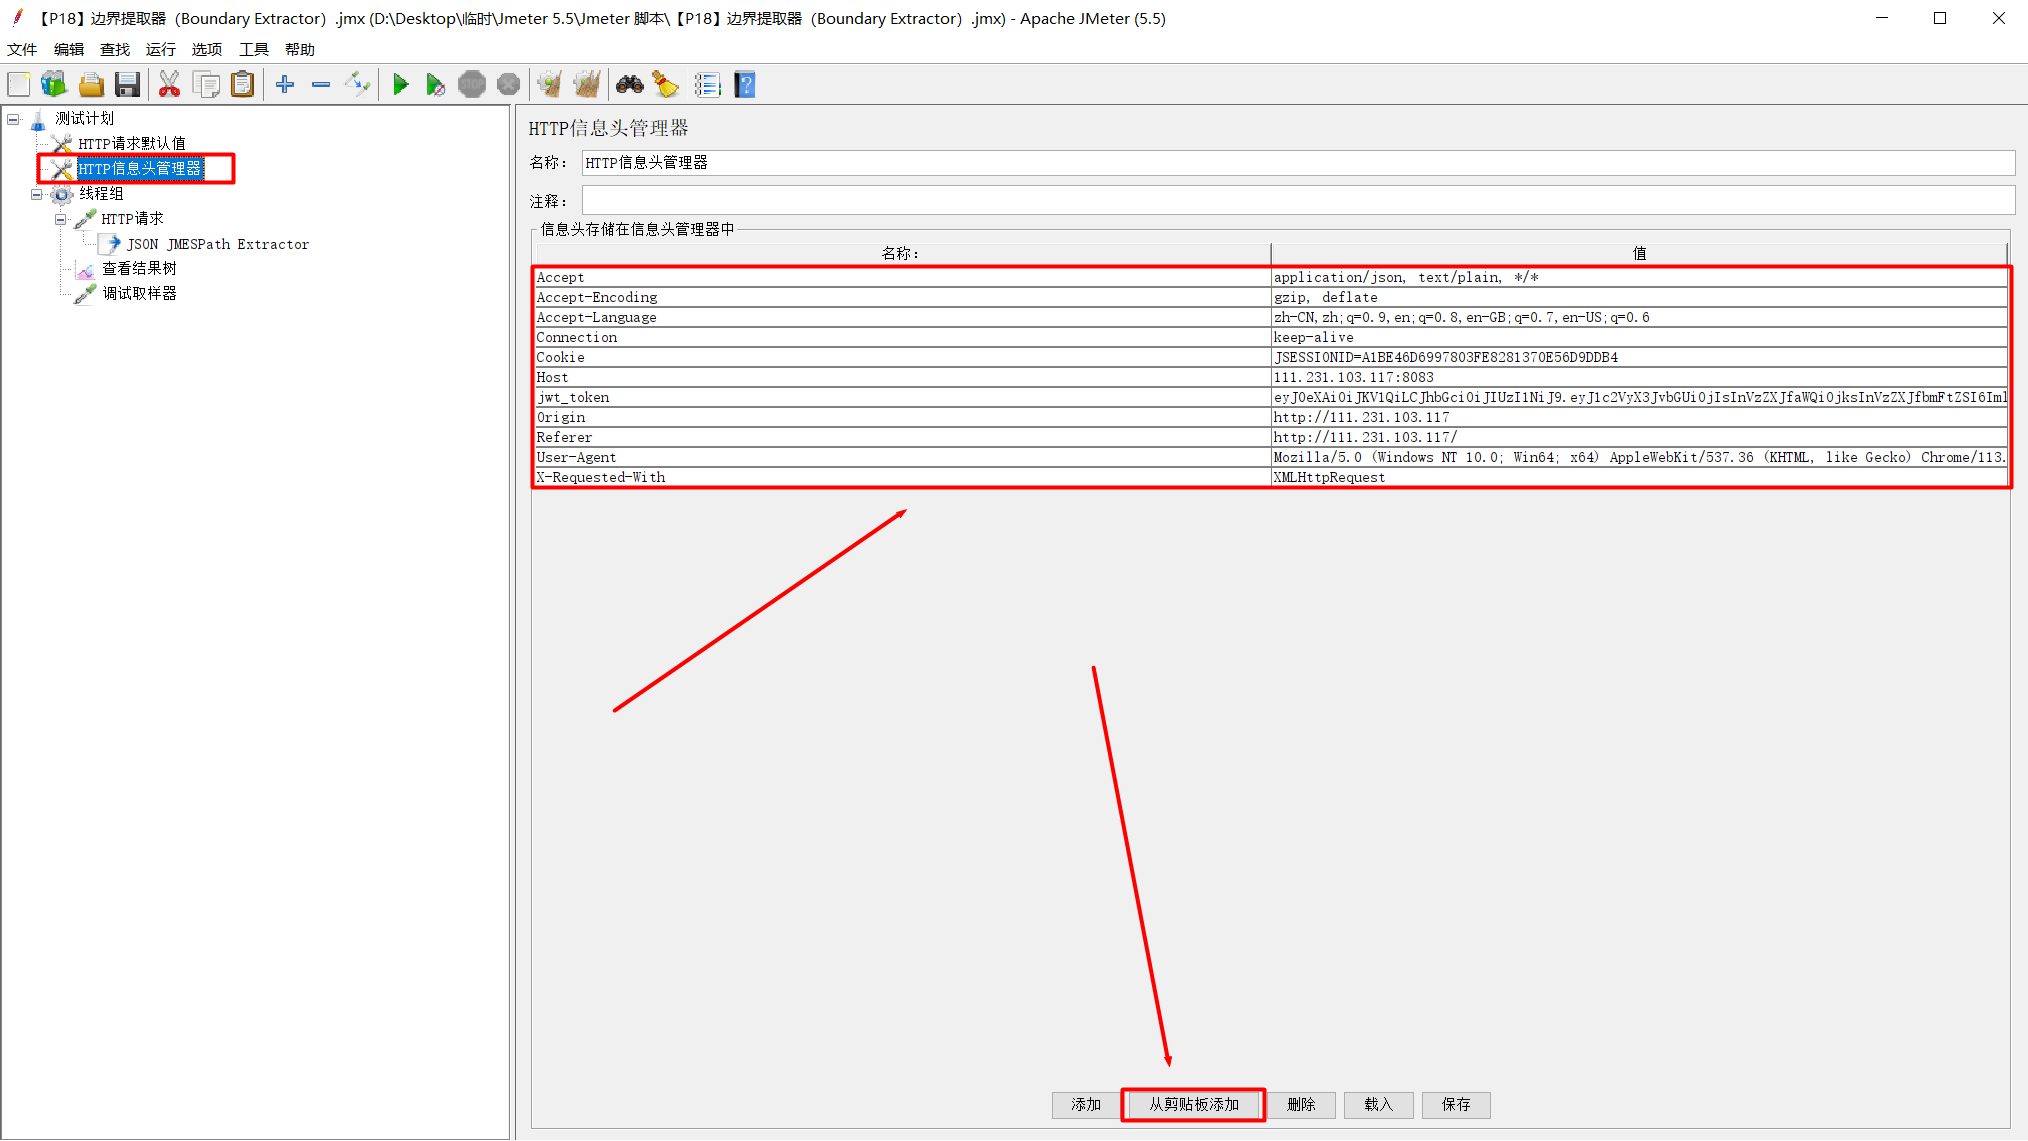The width and height of the screenshot is (2028, 1141).
Task: Click the Stop test toolbar icon
Action: (x=472, y=85)
